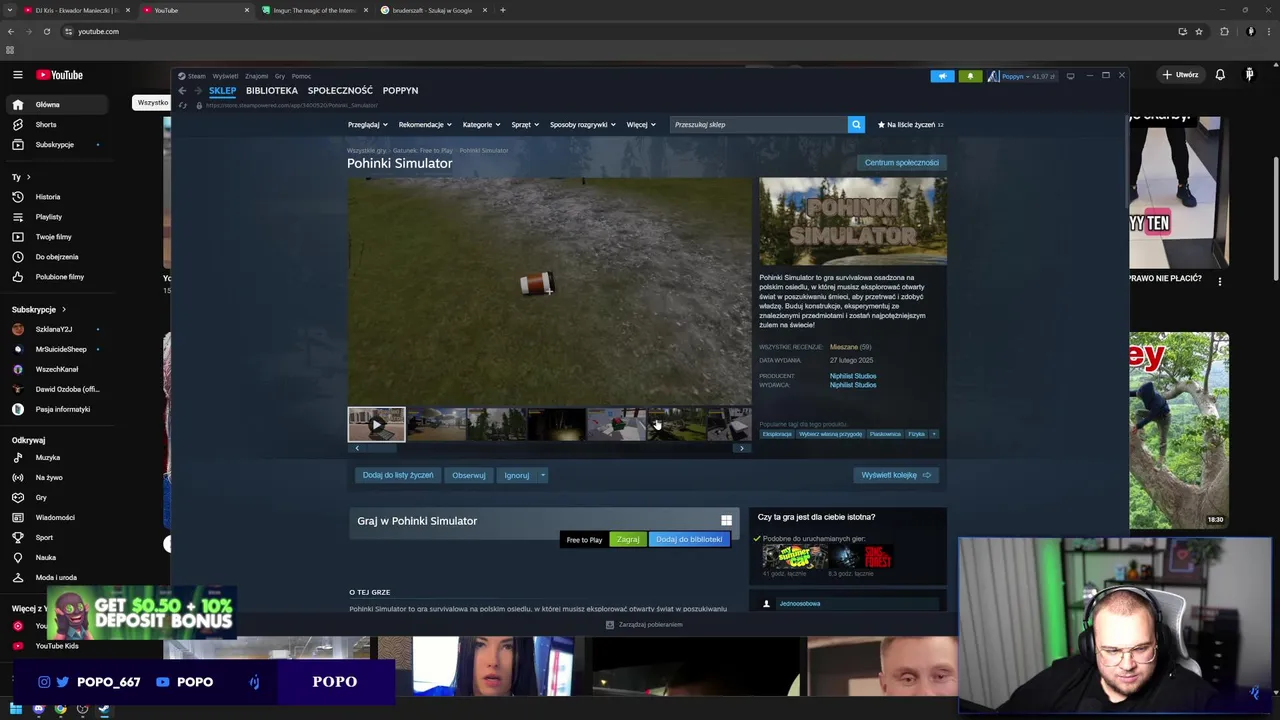Click Steam forward navigation arrow
Screen dimensions: 1280x720
pyautogui.click(x=197, y=91)
